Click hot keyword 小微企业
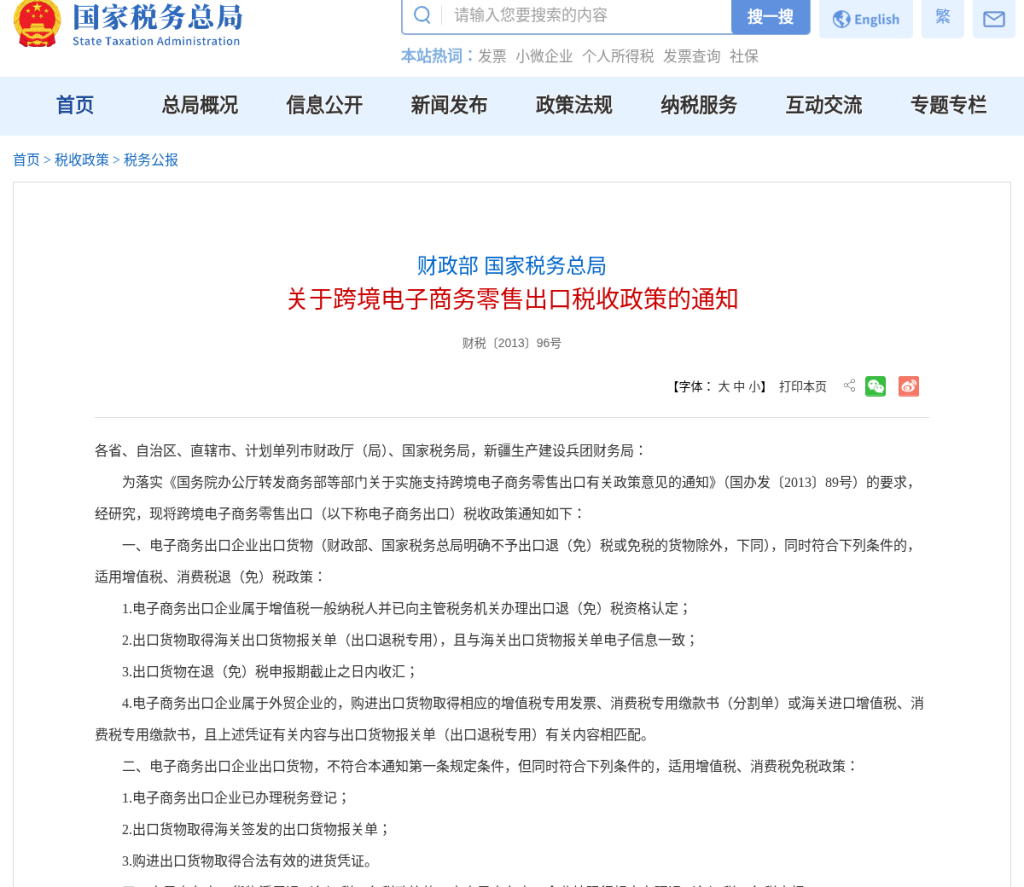Viewport: 1024px width, 887px height. (x=544, y=57)
